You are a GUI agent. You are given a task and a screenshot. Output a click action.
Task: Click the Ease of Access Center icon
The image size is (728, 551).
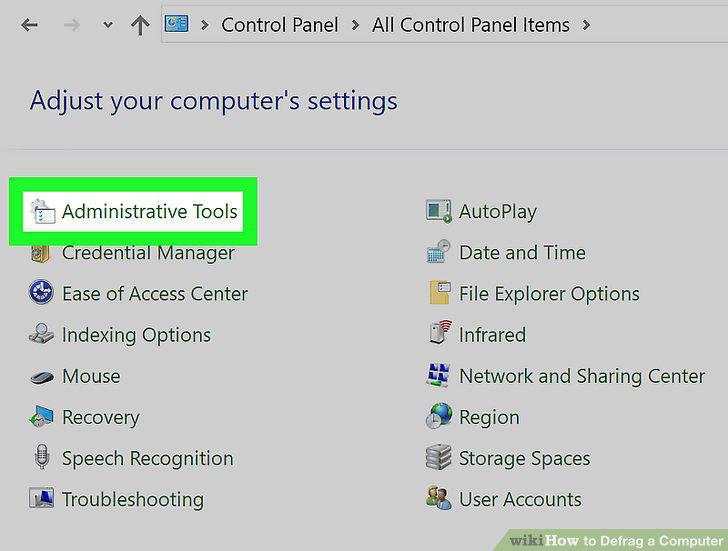41,292
